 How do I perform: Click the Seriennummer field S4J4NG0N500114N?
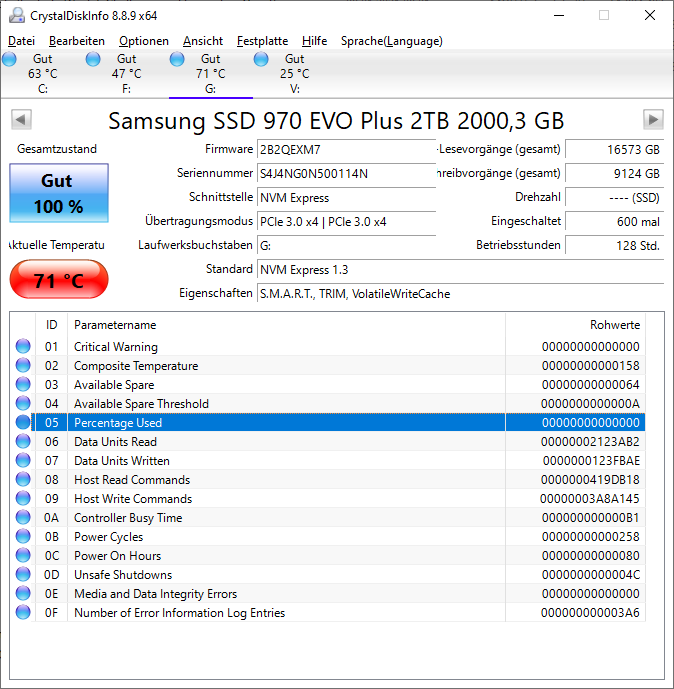click(346, 173)
